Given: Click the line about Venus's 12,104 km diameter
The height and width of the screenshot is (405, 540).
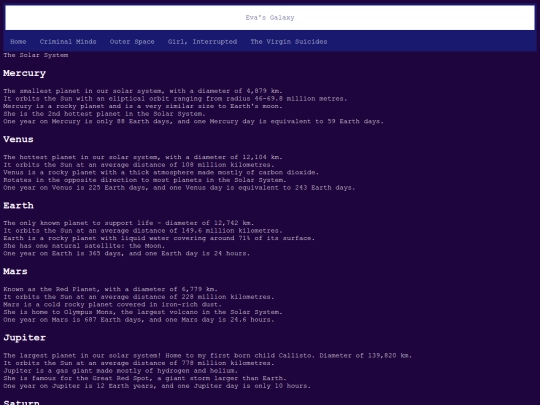Looking at the screenshot, I should [x=143, y=157].
